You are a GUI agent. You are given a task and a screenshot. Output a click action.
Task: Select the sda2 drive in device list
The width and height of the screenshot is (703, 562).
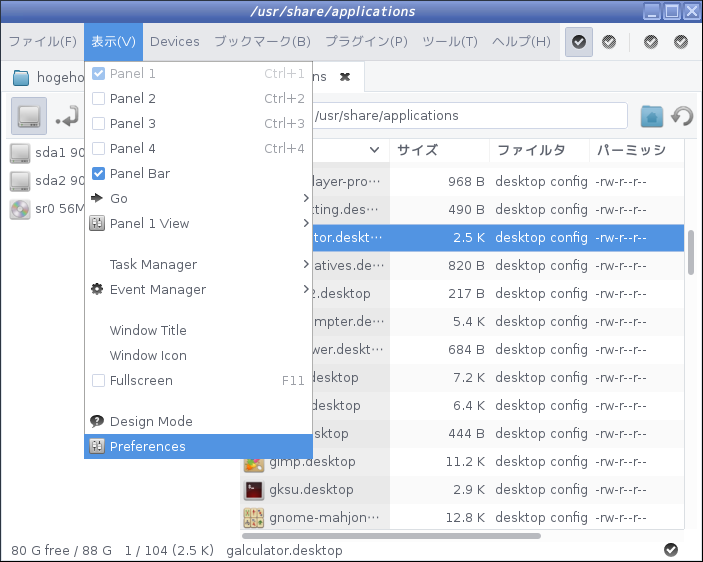click(47, 180)
